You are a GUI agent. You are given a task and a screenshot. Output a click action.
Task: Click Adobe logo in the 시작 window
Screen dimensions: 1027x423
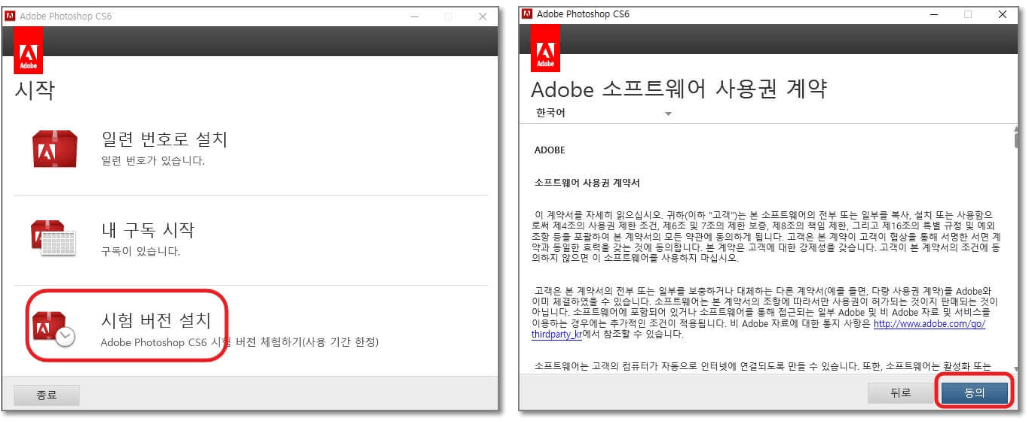click(x=29, y=50)
